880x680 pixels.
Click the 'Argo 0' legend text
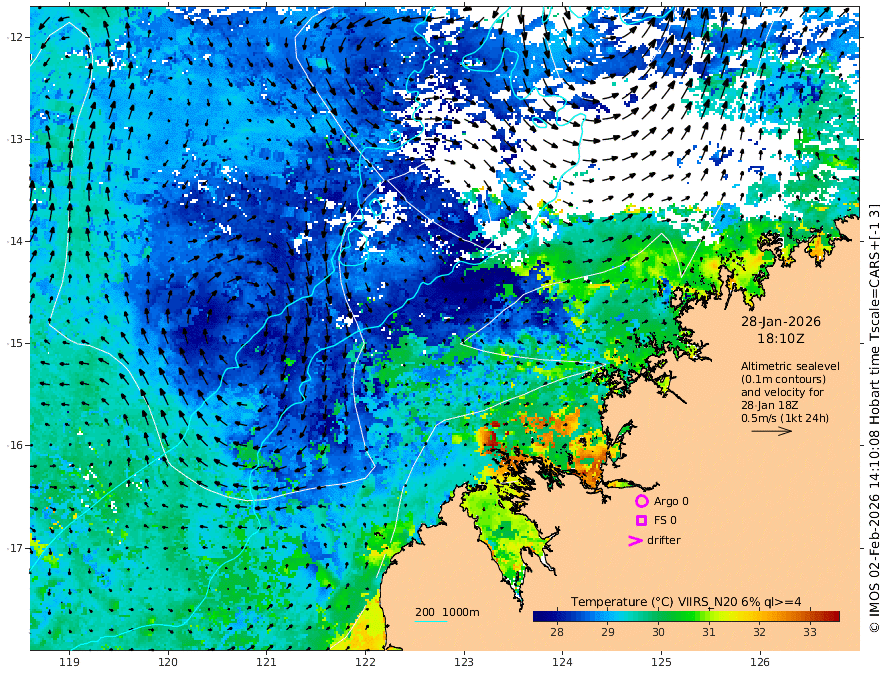(x=671, y=501)
